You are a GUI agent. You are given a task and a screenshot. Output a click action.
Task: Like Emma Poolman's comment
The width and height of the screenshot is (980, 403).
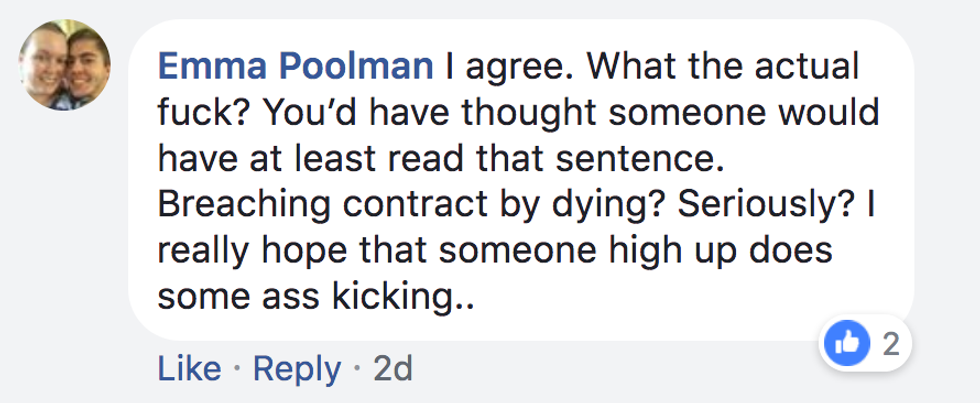click(190, 371)
